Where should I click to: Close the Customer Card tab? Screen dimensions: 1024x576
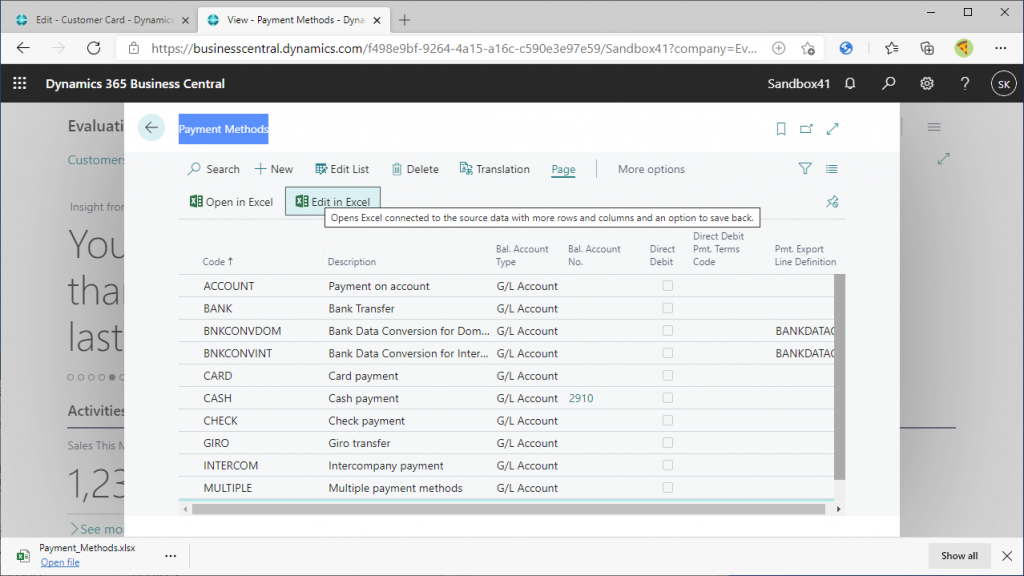(185, 20)
